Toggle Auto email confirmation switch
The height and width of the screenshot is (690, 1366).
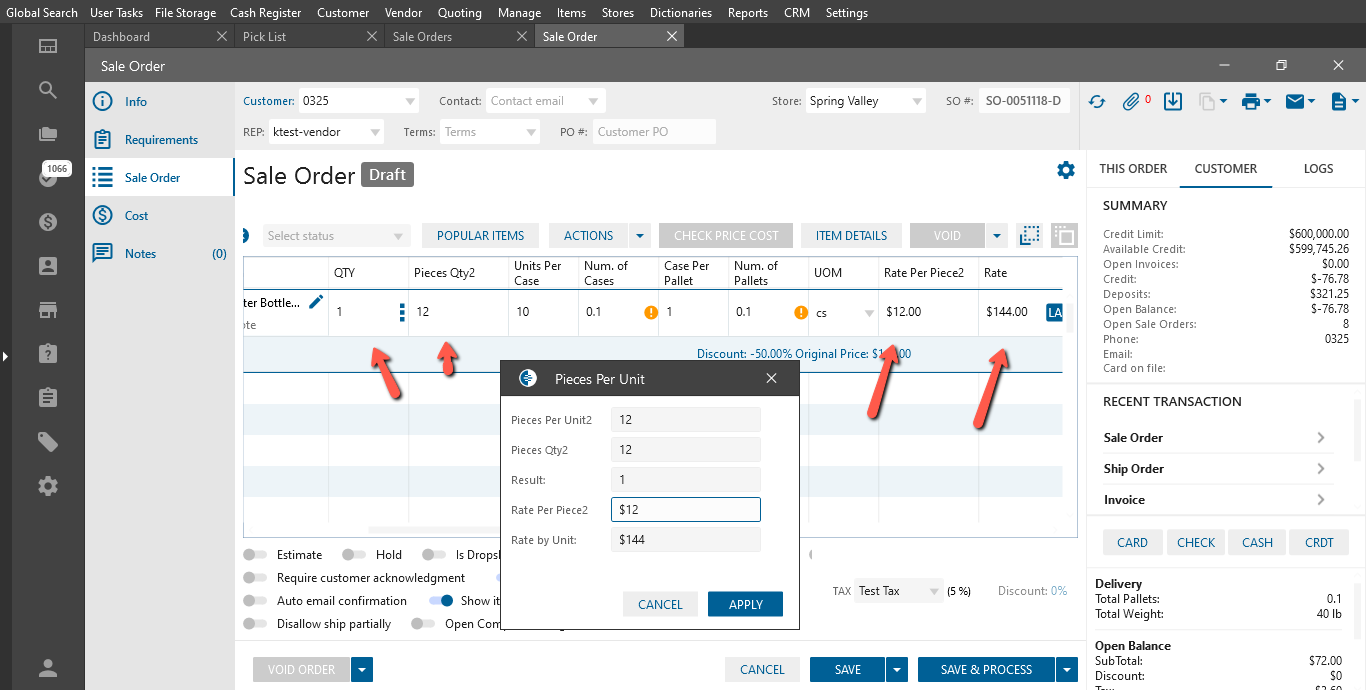(x=256, y=601)
